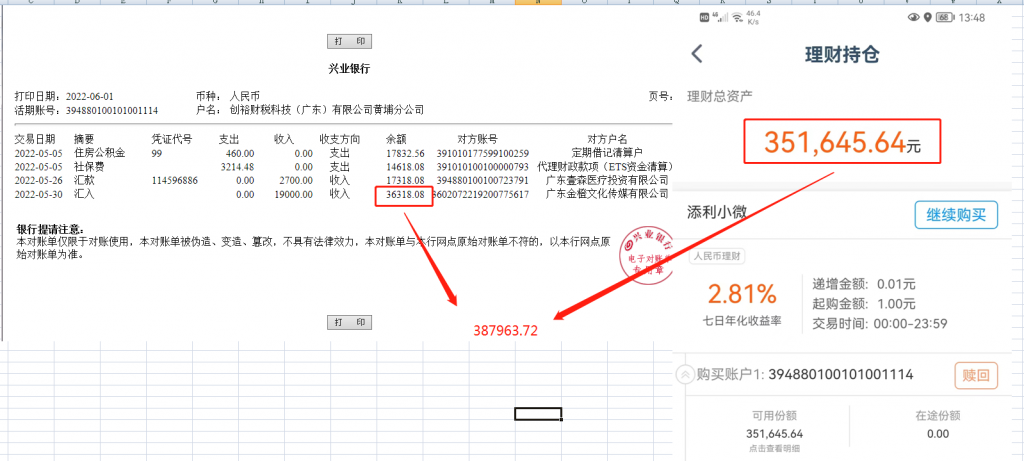Click the 可用份额 label
Screen dimensions: 1024x461
click(774, 416)
